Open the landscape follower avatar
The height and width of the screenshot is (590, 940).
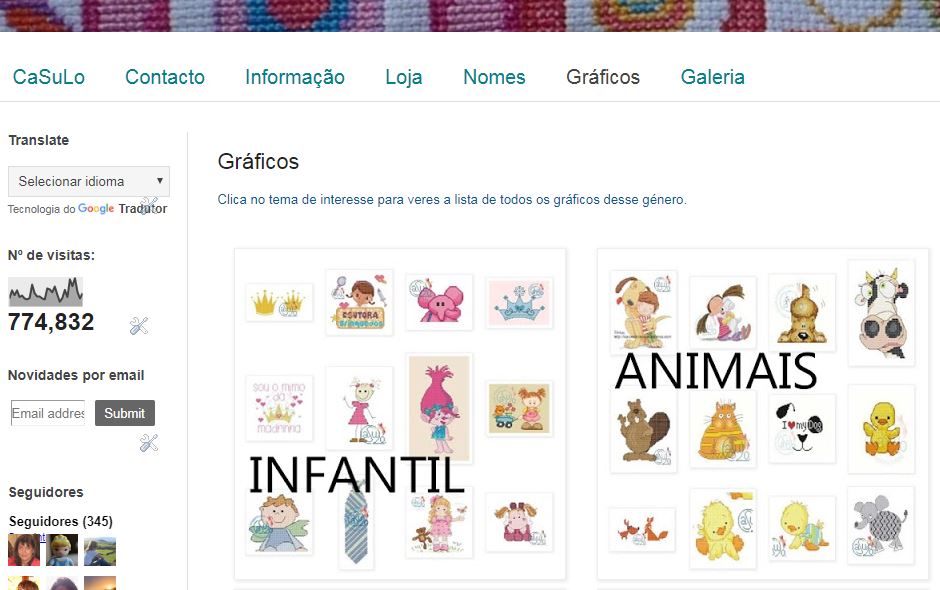coord(100,552)
